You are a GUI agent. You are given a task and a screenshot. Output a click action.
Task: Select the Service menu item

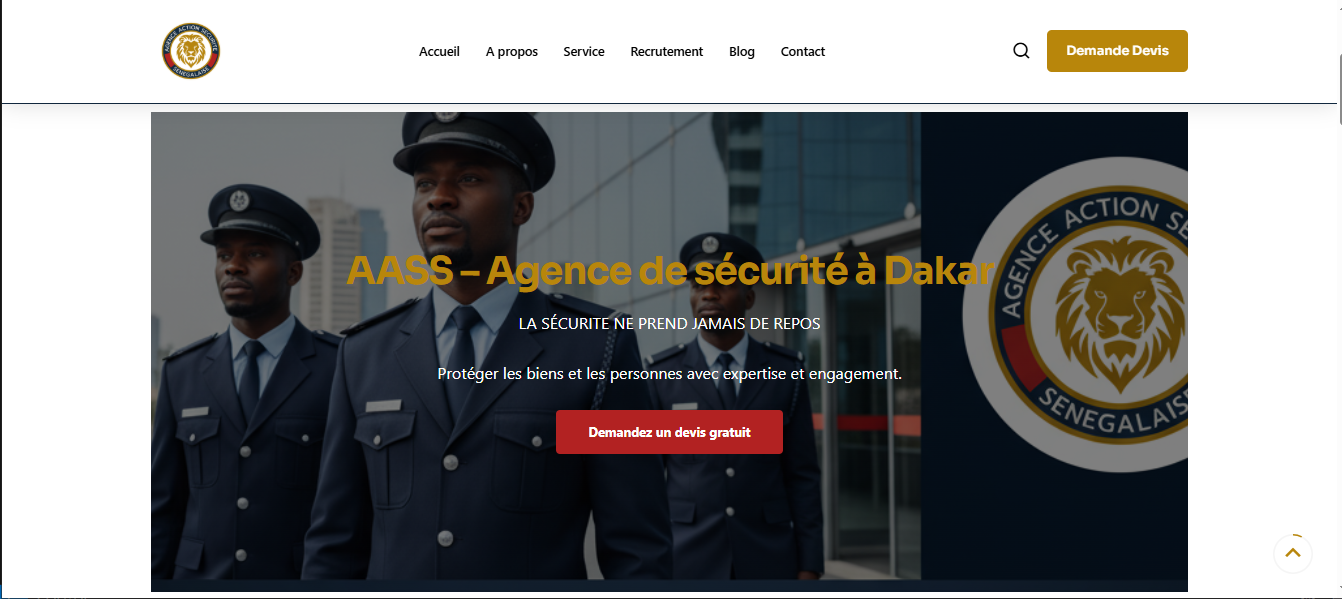tap(584, 51)
